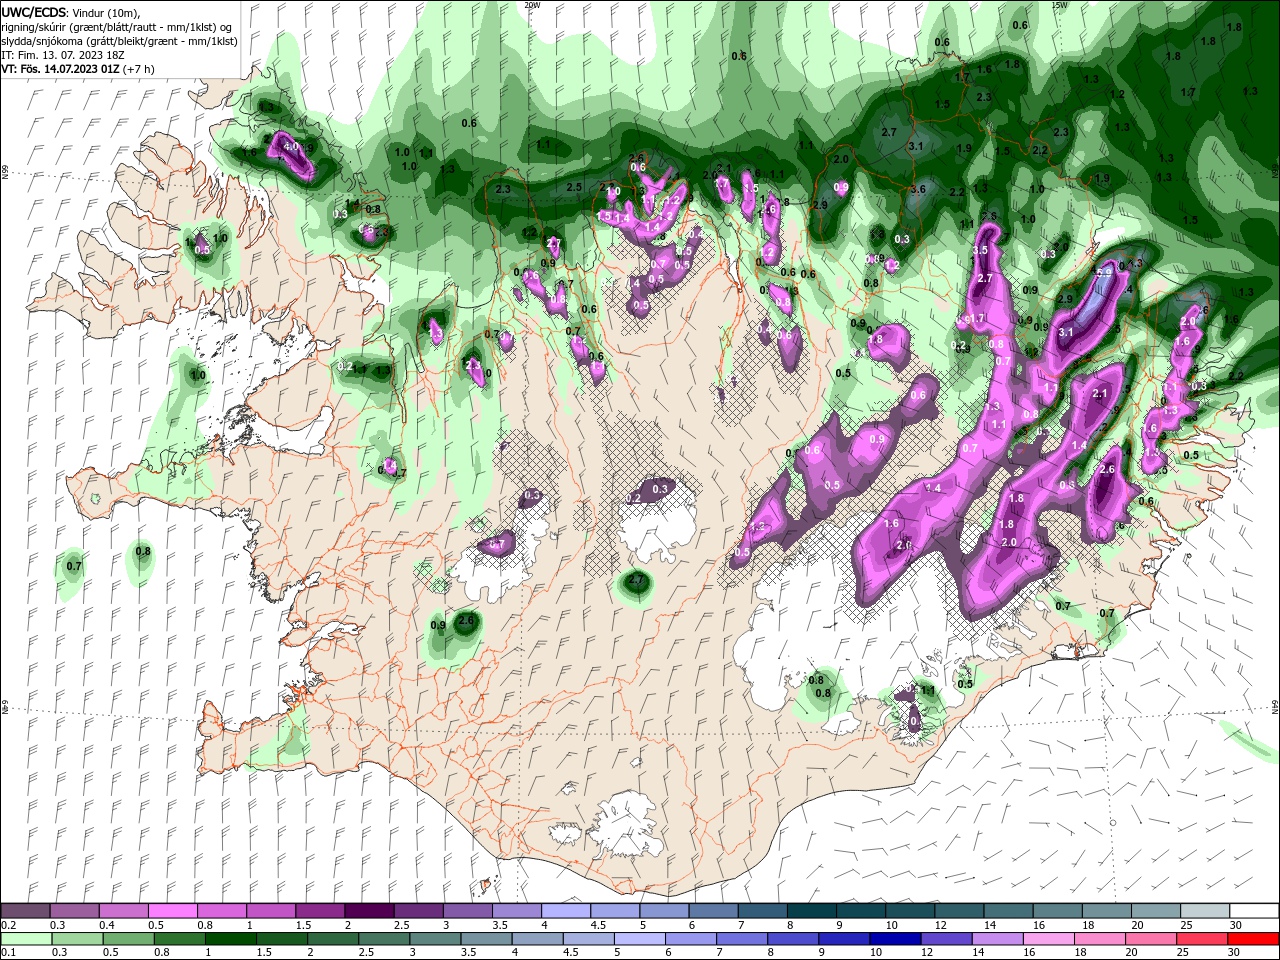Pick the light pink rain swatch between 16 and 18

click(1049, 939)
